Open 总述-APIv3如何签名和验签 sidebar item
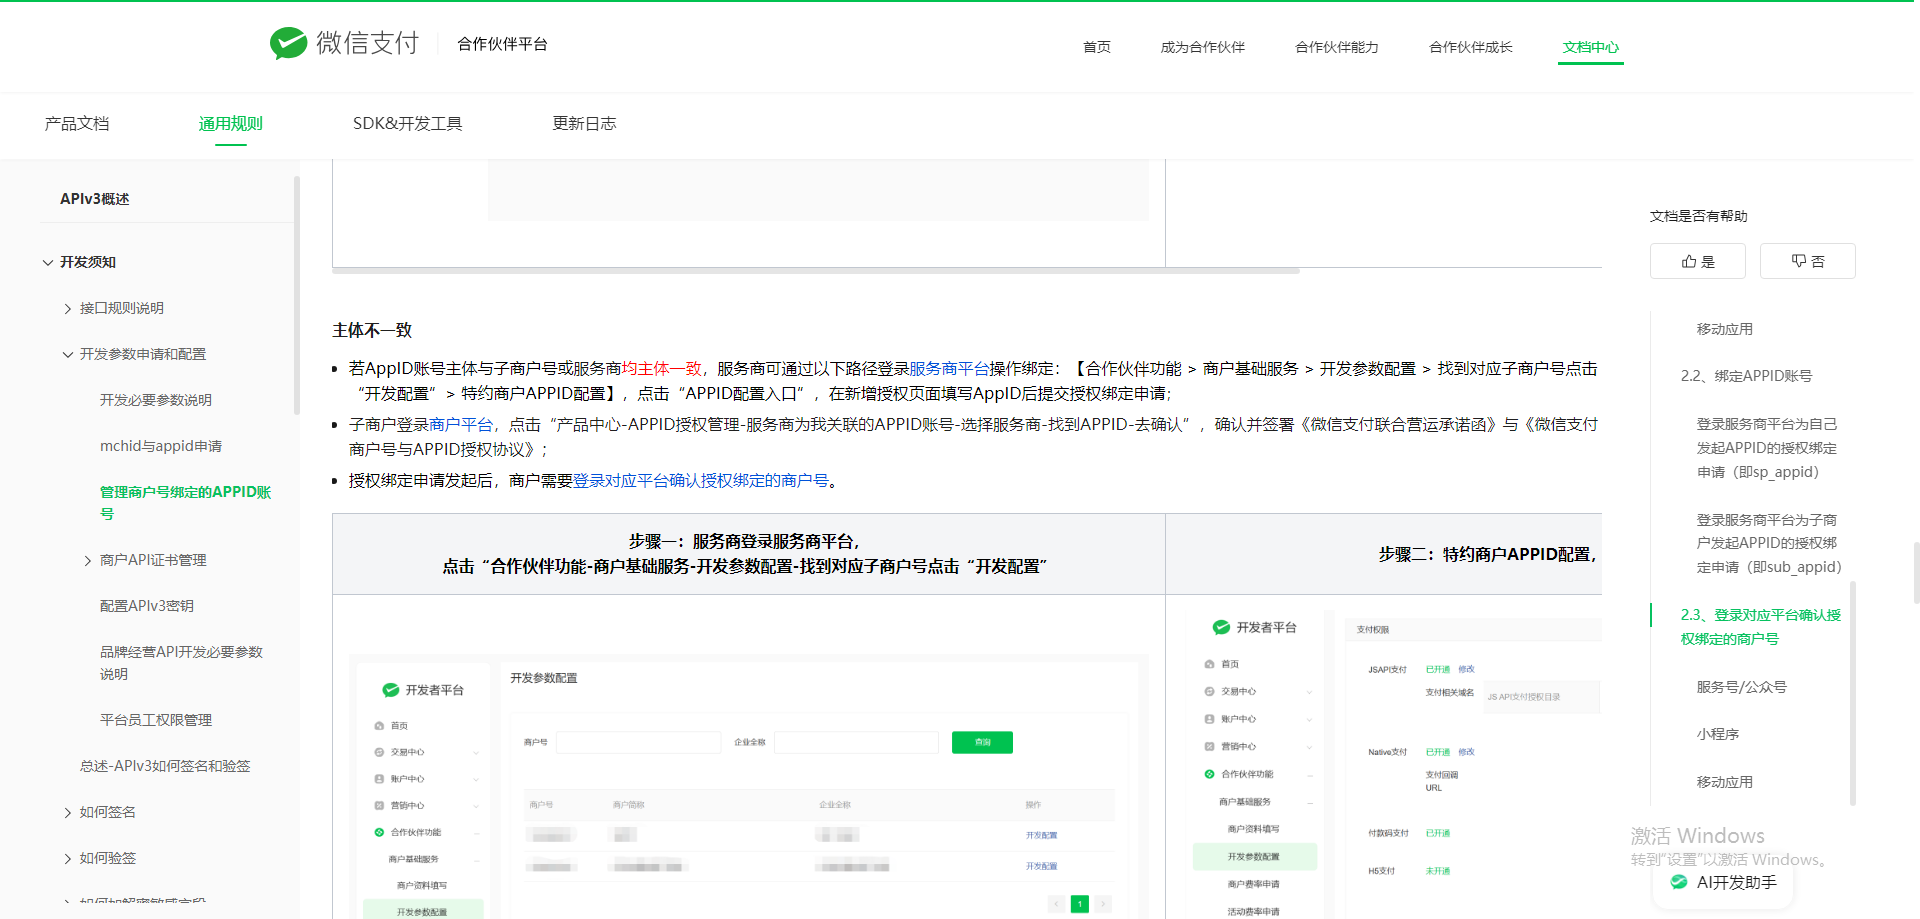Viewport: 1920px width, 919px height. click(x=165, y=766)
